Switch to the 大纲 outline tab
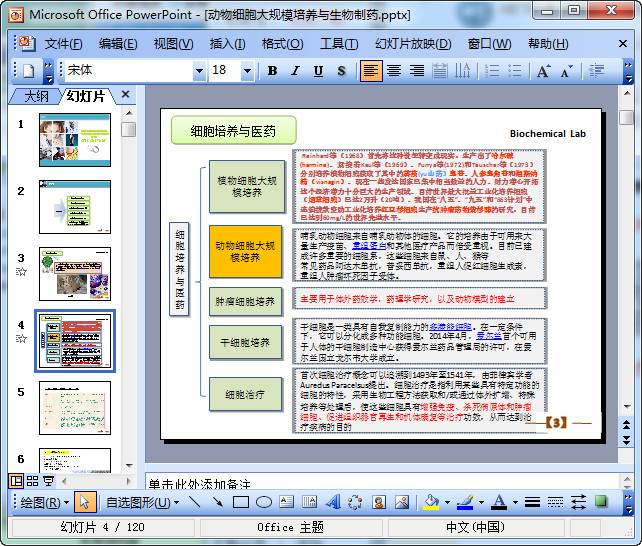The height and width of the screenshot is (546, 642). 36,96
